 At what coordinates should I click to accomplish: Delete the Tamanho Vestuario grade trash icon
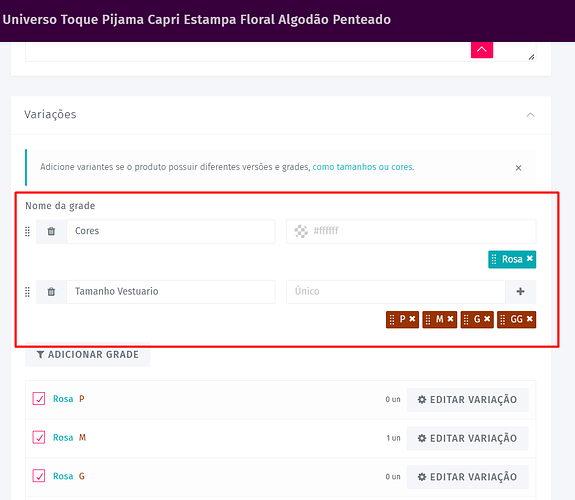[51, 292]
